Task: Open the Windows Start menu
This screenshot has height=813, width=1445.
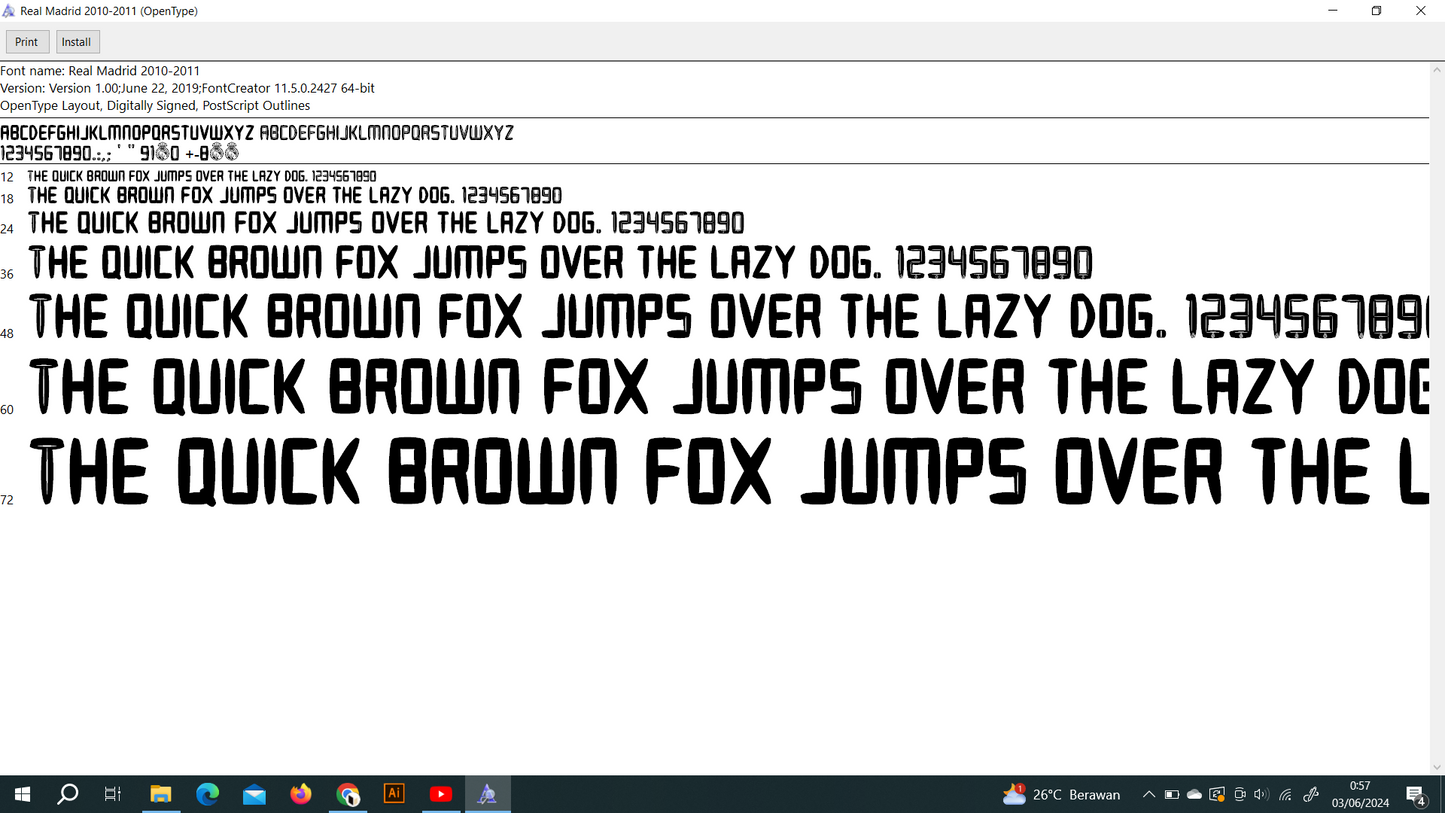Action: point(22,794)
